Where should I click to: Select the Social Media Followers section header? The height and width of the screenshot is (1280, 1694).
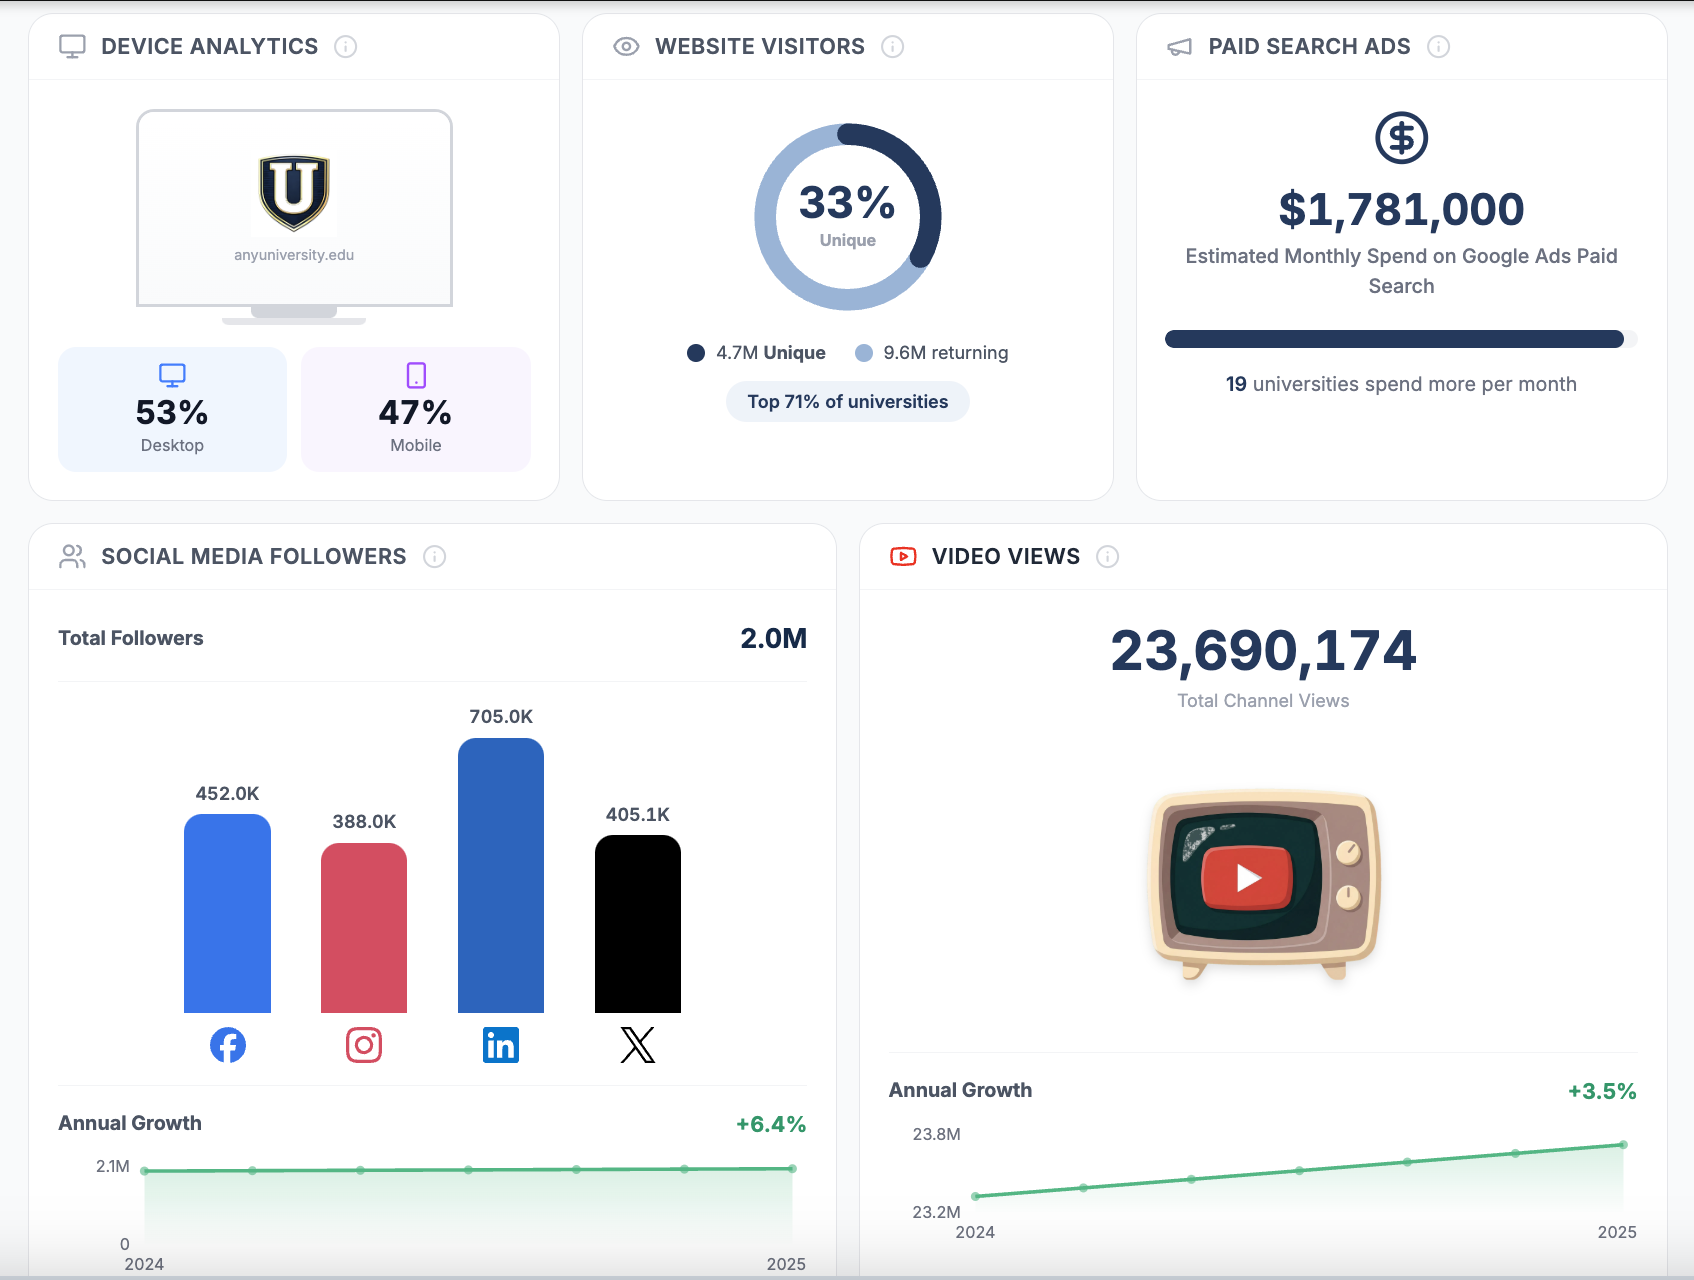coord(253,556)
